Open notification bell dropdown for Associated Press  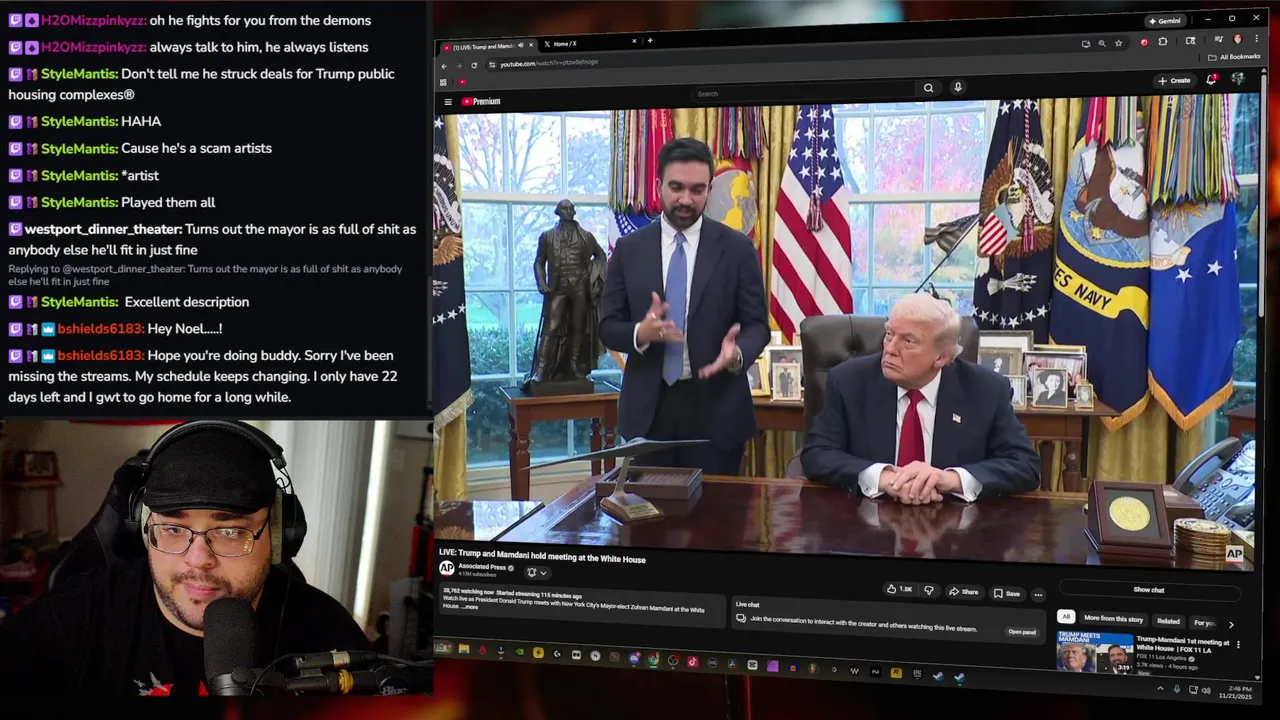(536, 572)
